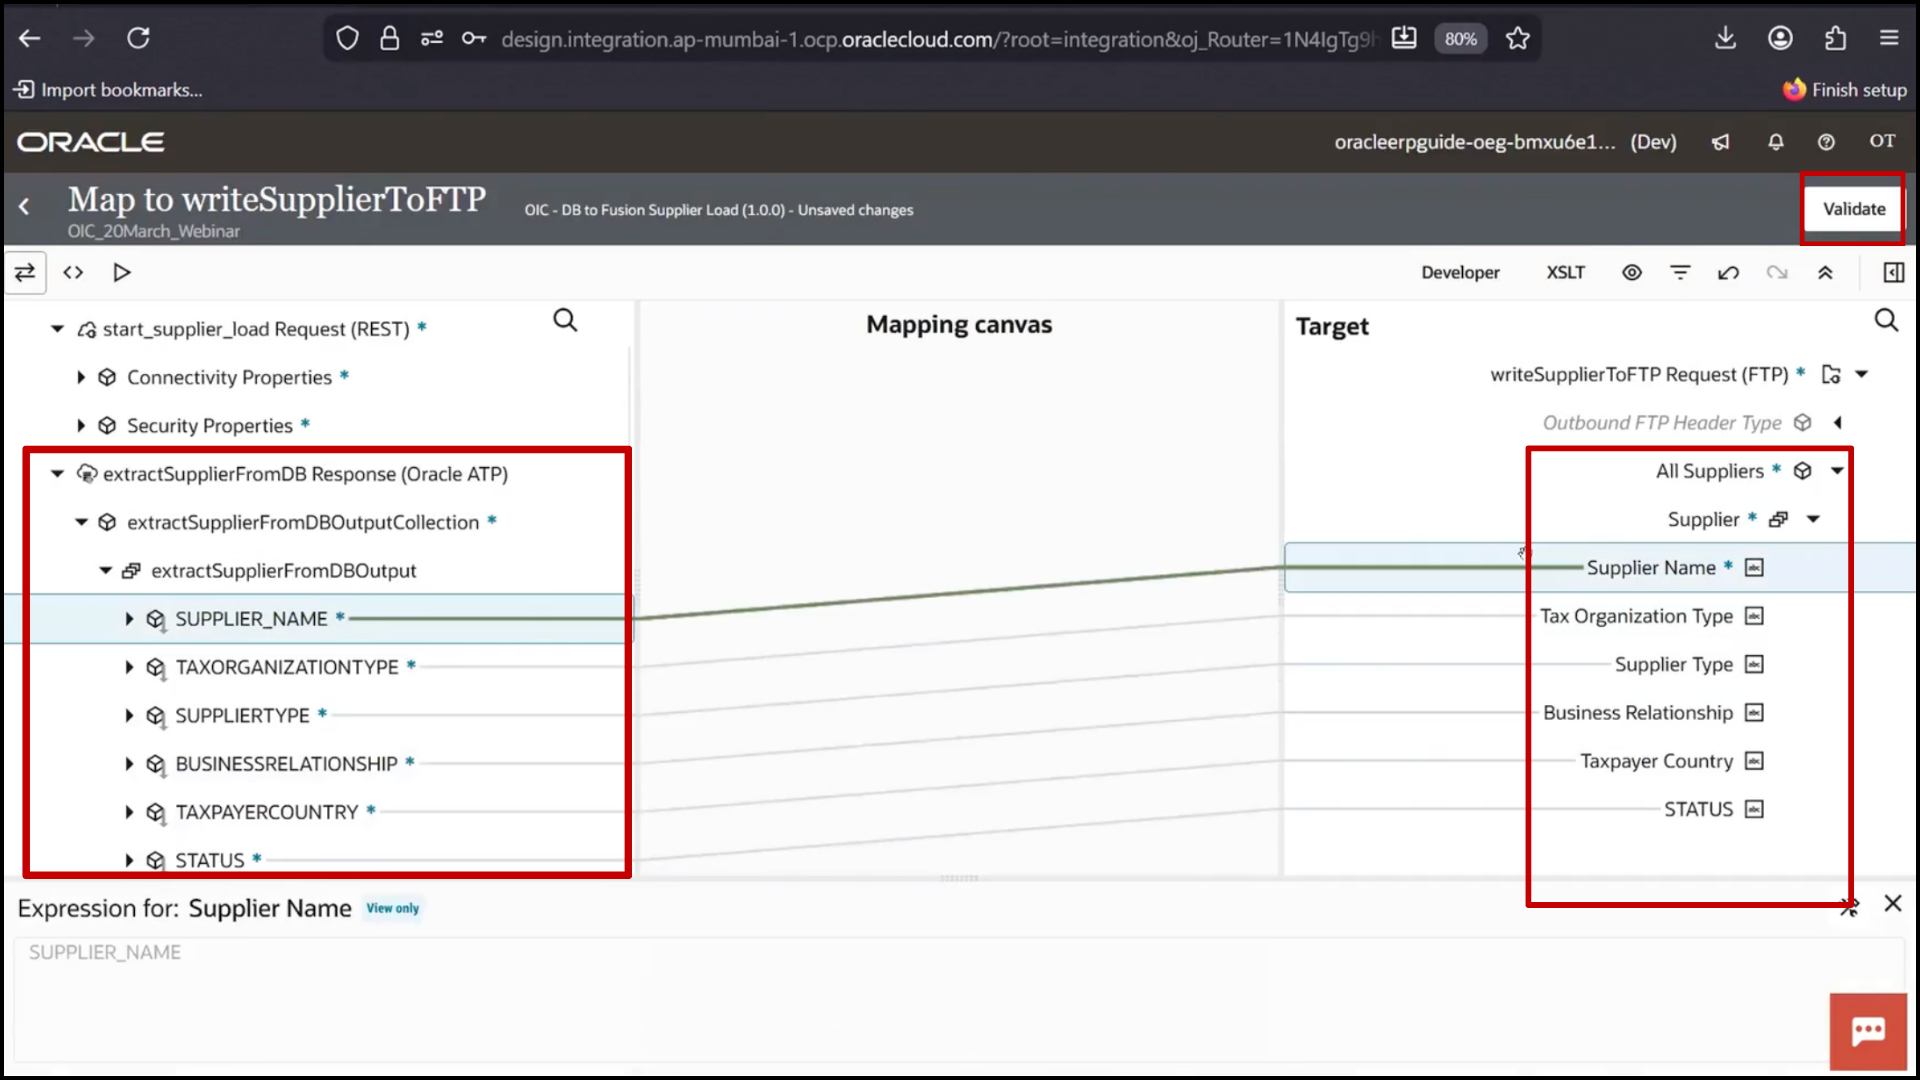Click the Maximize double-chevron icon

[1825, 272]
